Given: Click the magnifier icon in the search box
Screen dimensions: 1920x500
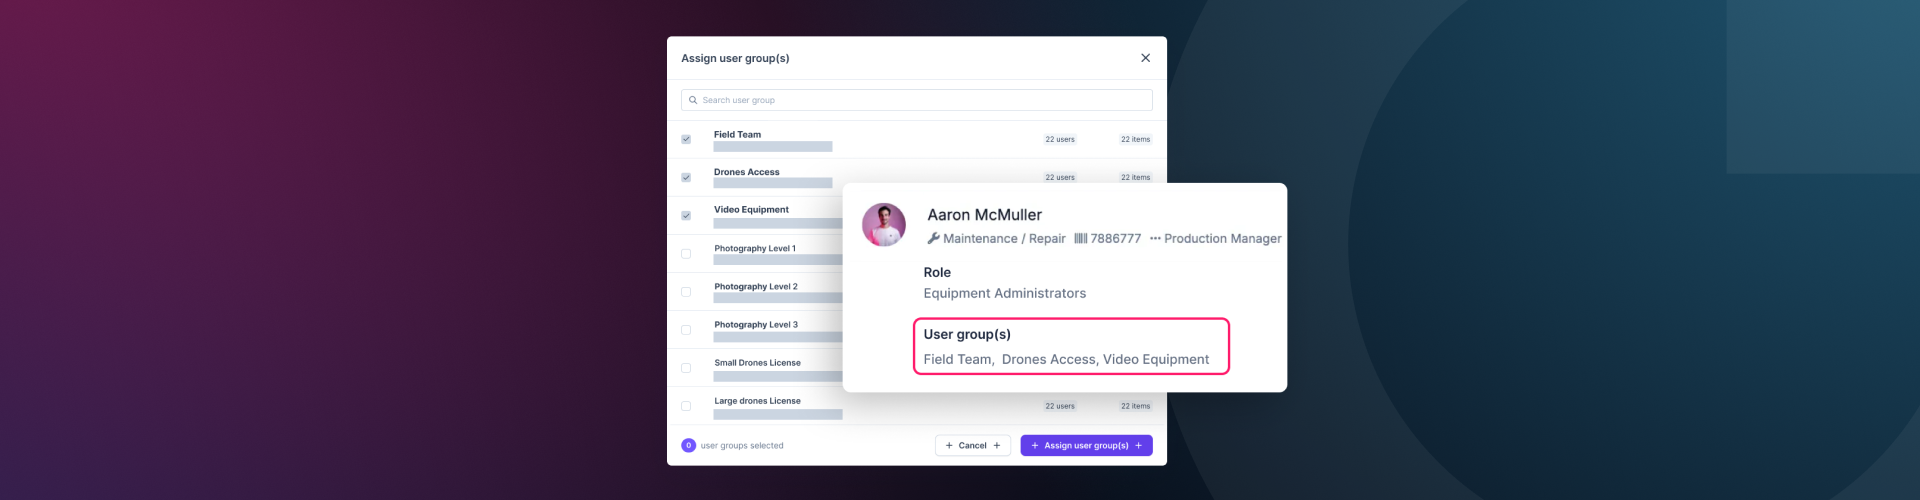Looking at the screenshot, I should tap(692, 100).
